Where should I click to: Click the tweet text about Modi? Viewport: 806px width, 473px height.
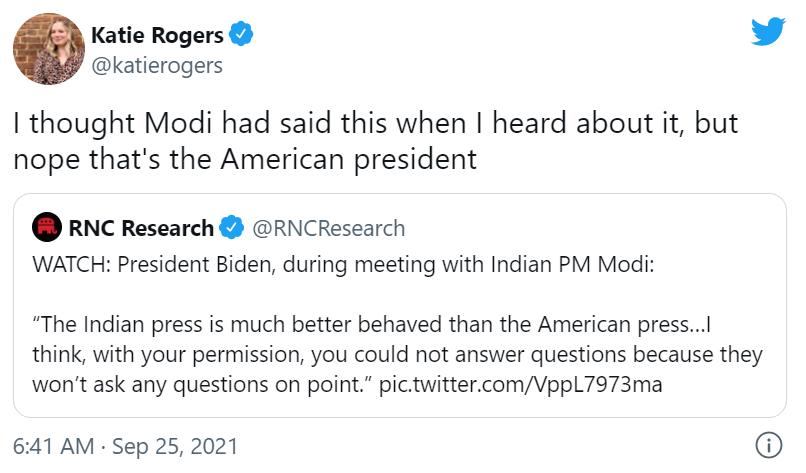[376, 140]
